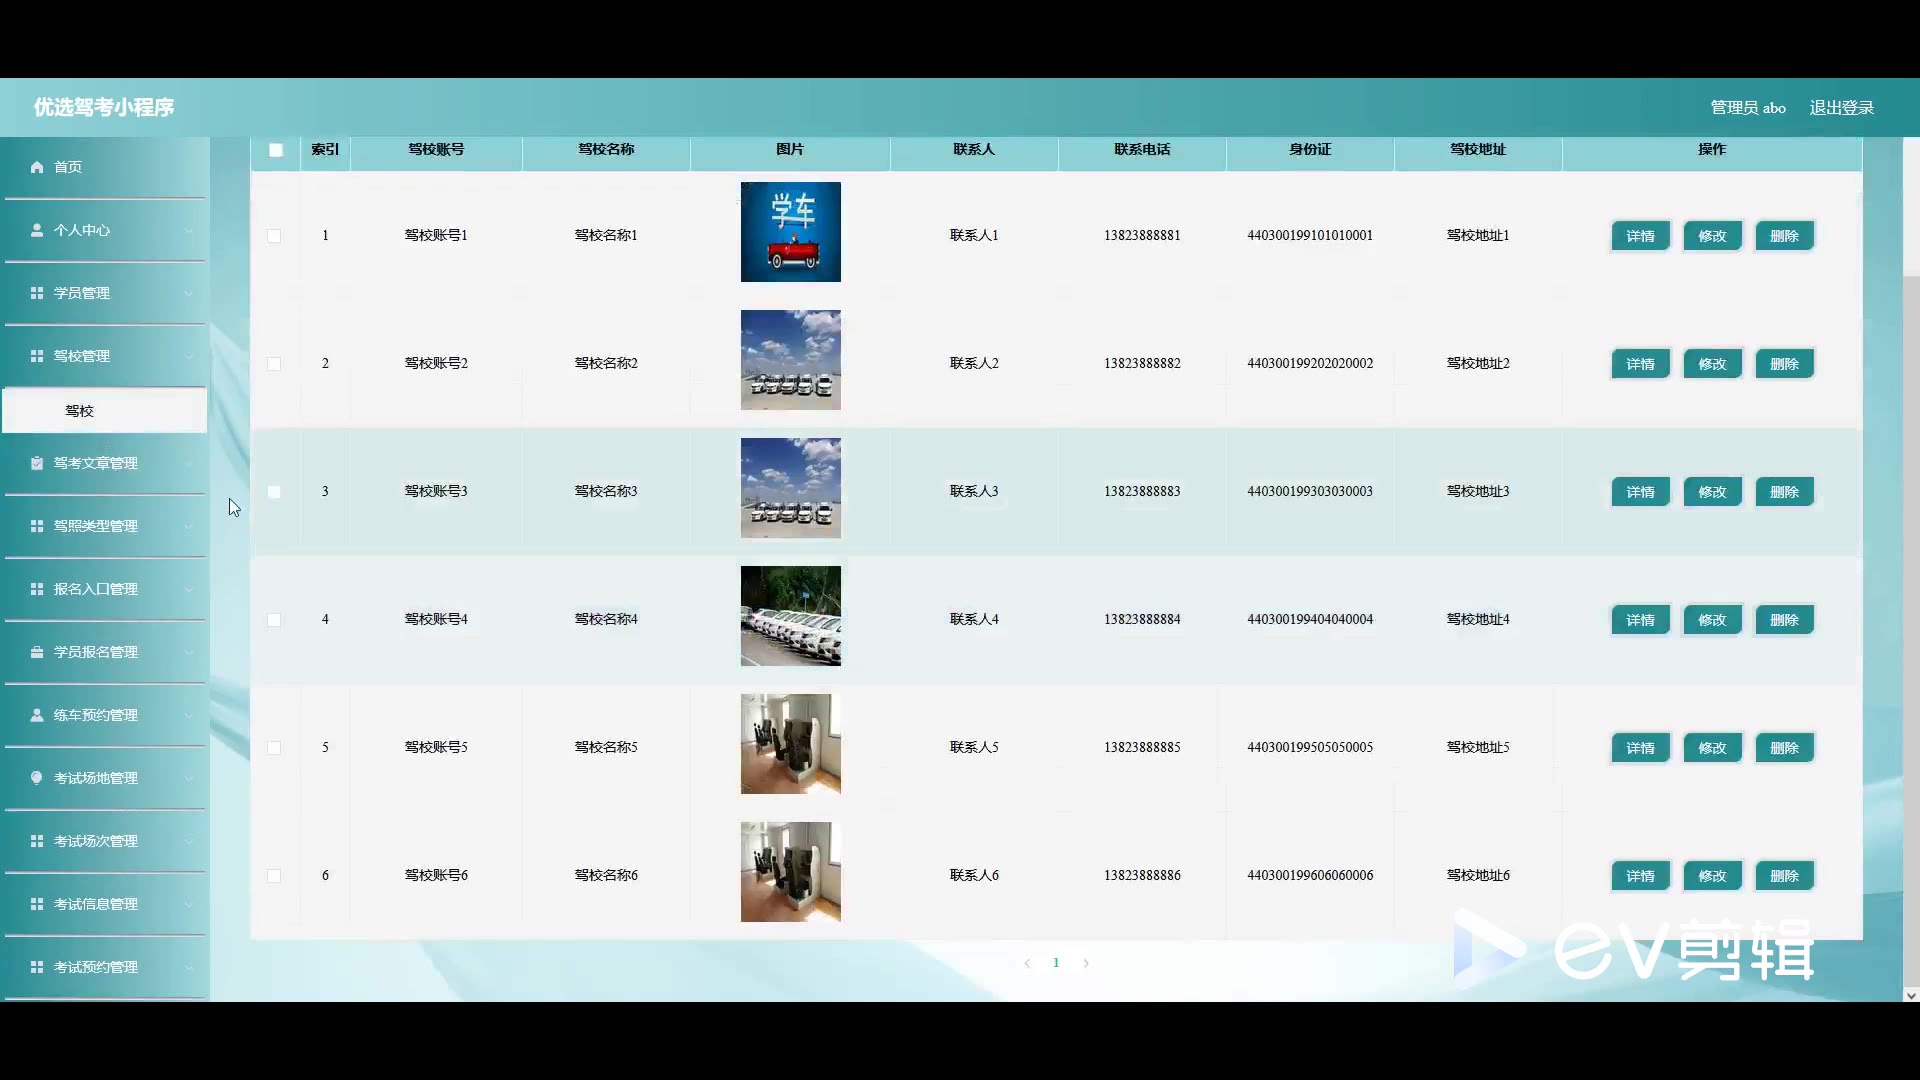Image resolution: width=1920 pixels, height=1080 pixels.
Task: Click 删除 button for 驾校账号5
Action: [x=1784, y=748]
